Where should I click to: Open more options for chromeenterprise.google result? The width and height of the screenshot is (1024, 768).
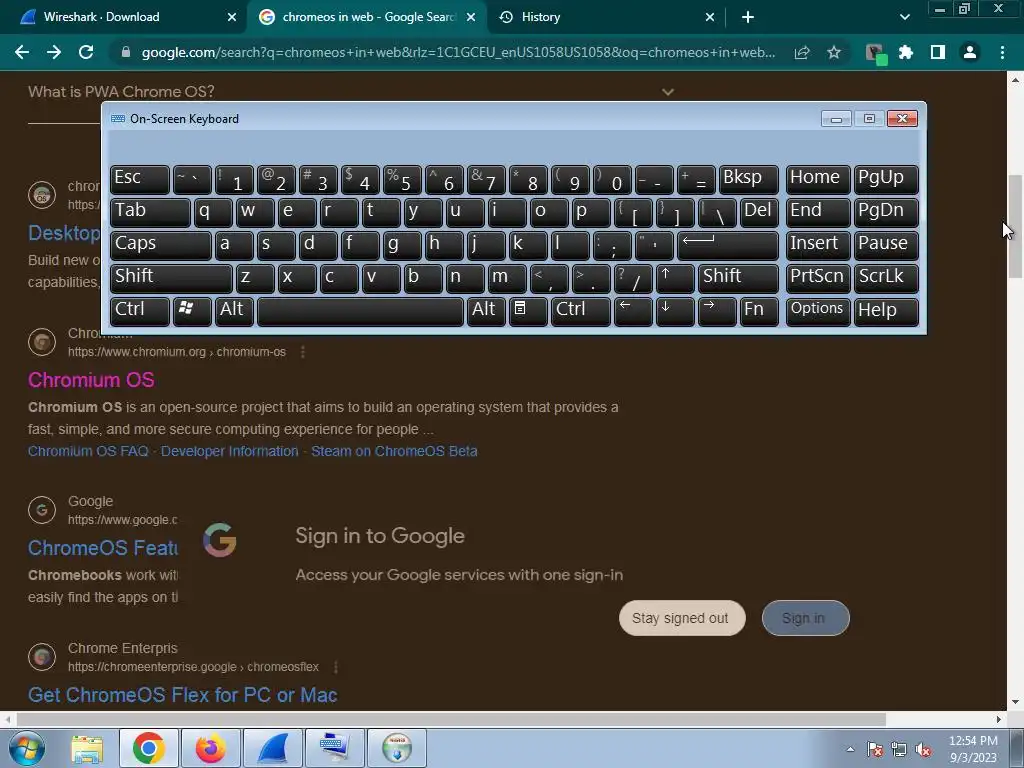coord(336,667)
